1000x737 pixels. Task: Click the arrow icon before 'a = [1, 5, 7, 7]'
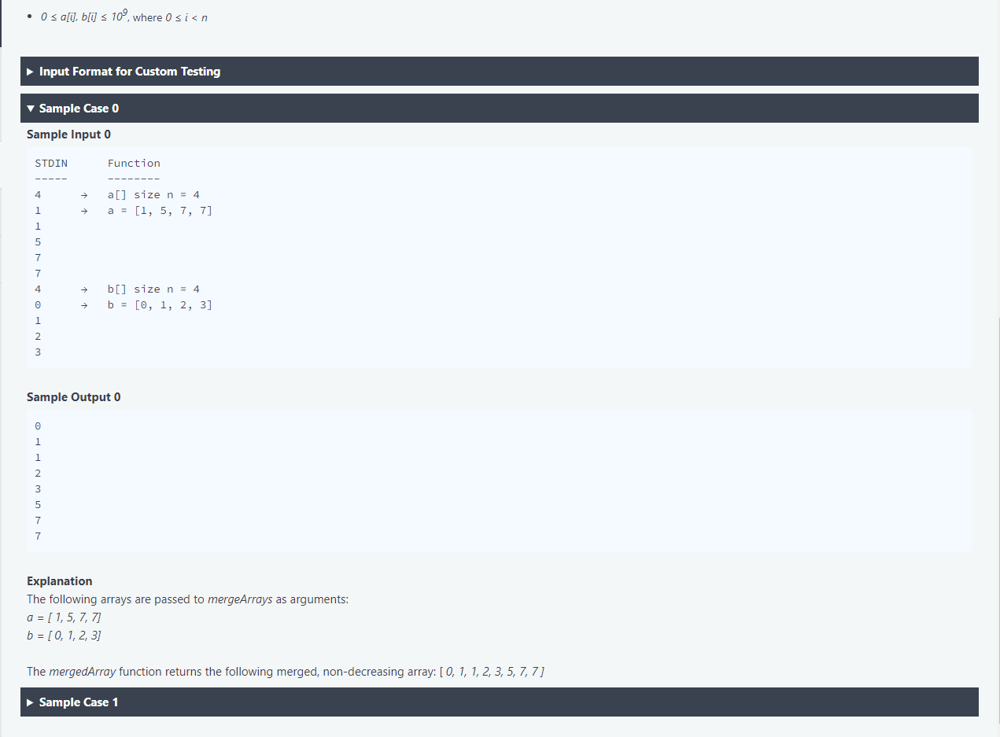point(84,211)
